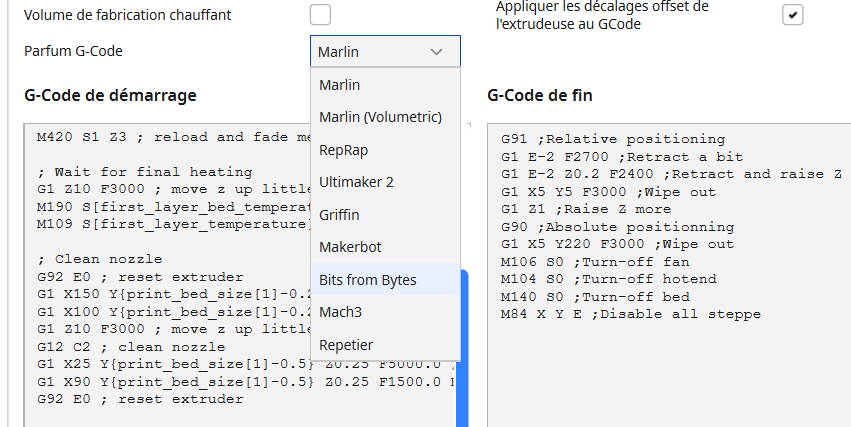The height and width of the screenshot is (427, 851).
Task: Choose Mach3 from the dropdown
Action: point(340,311)
